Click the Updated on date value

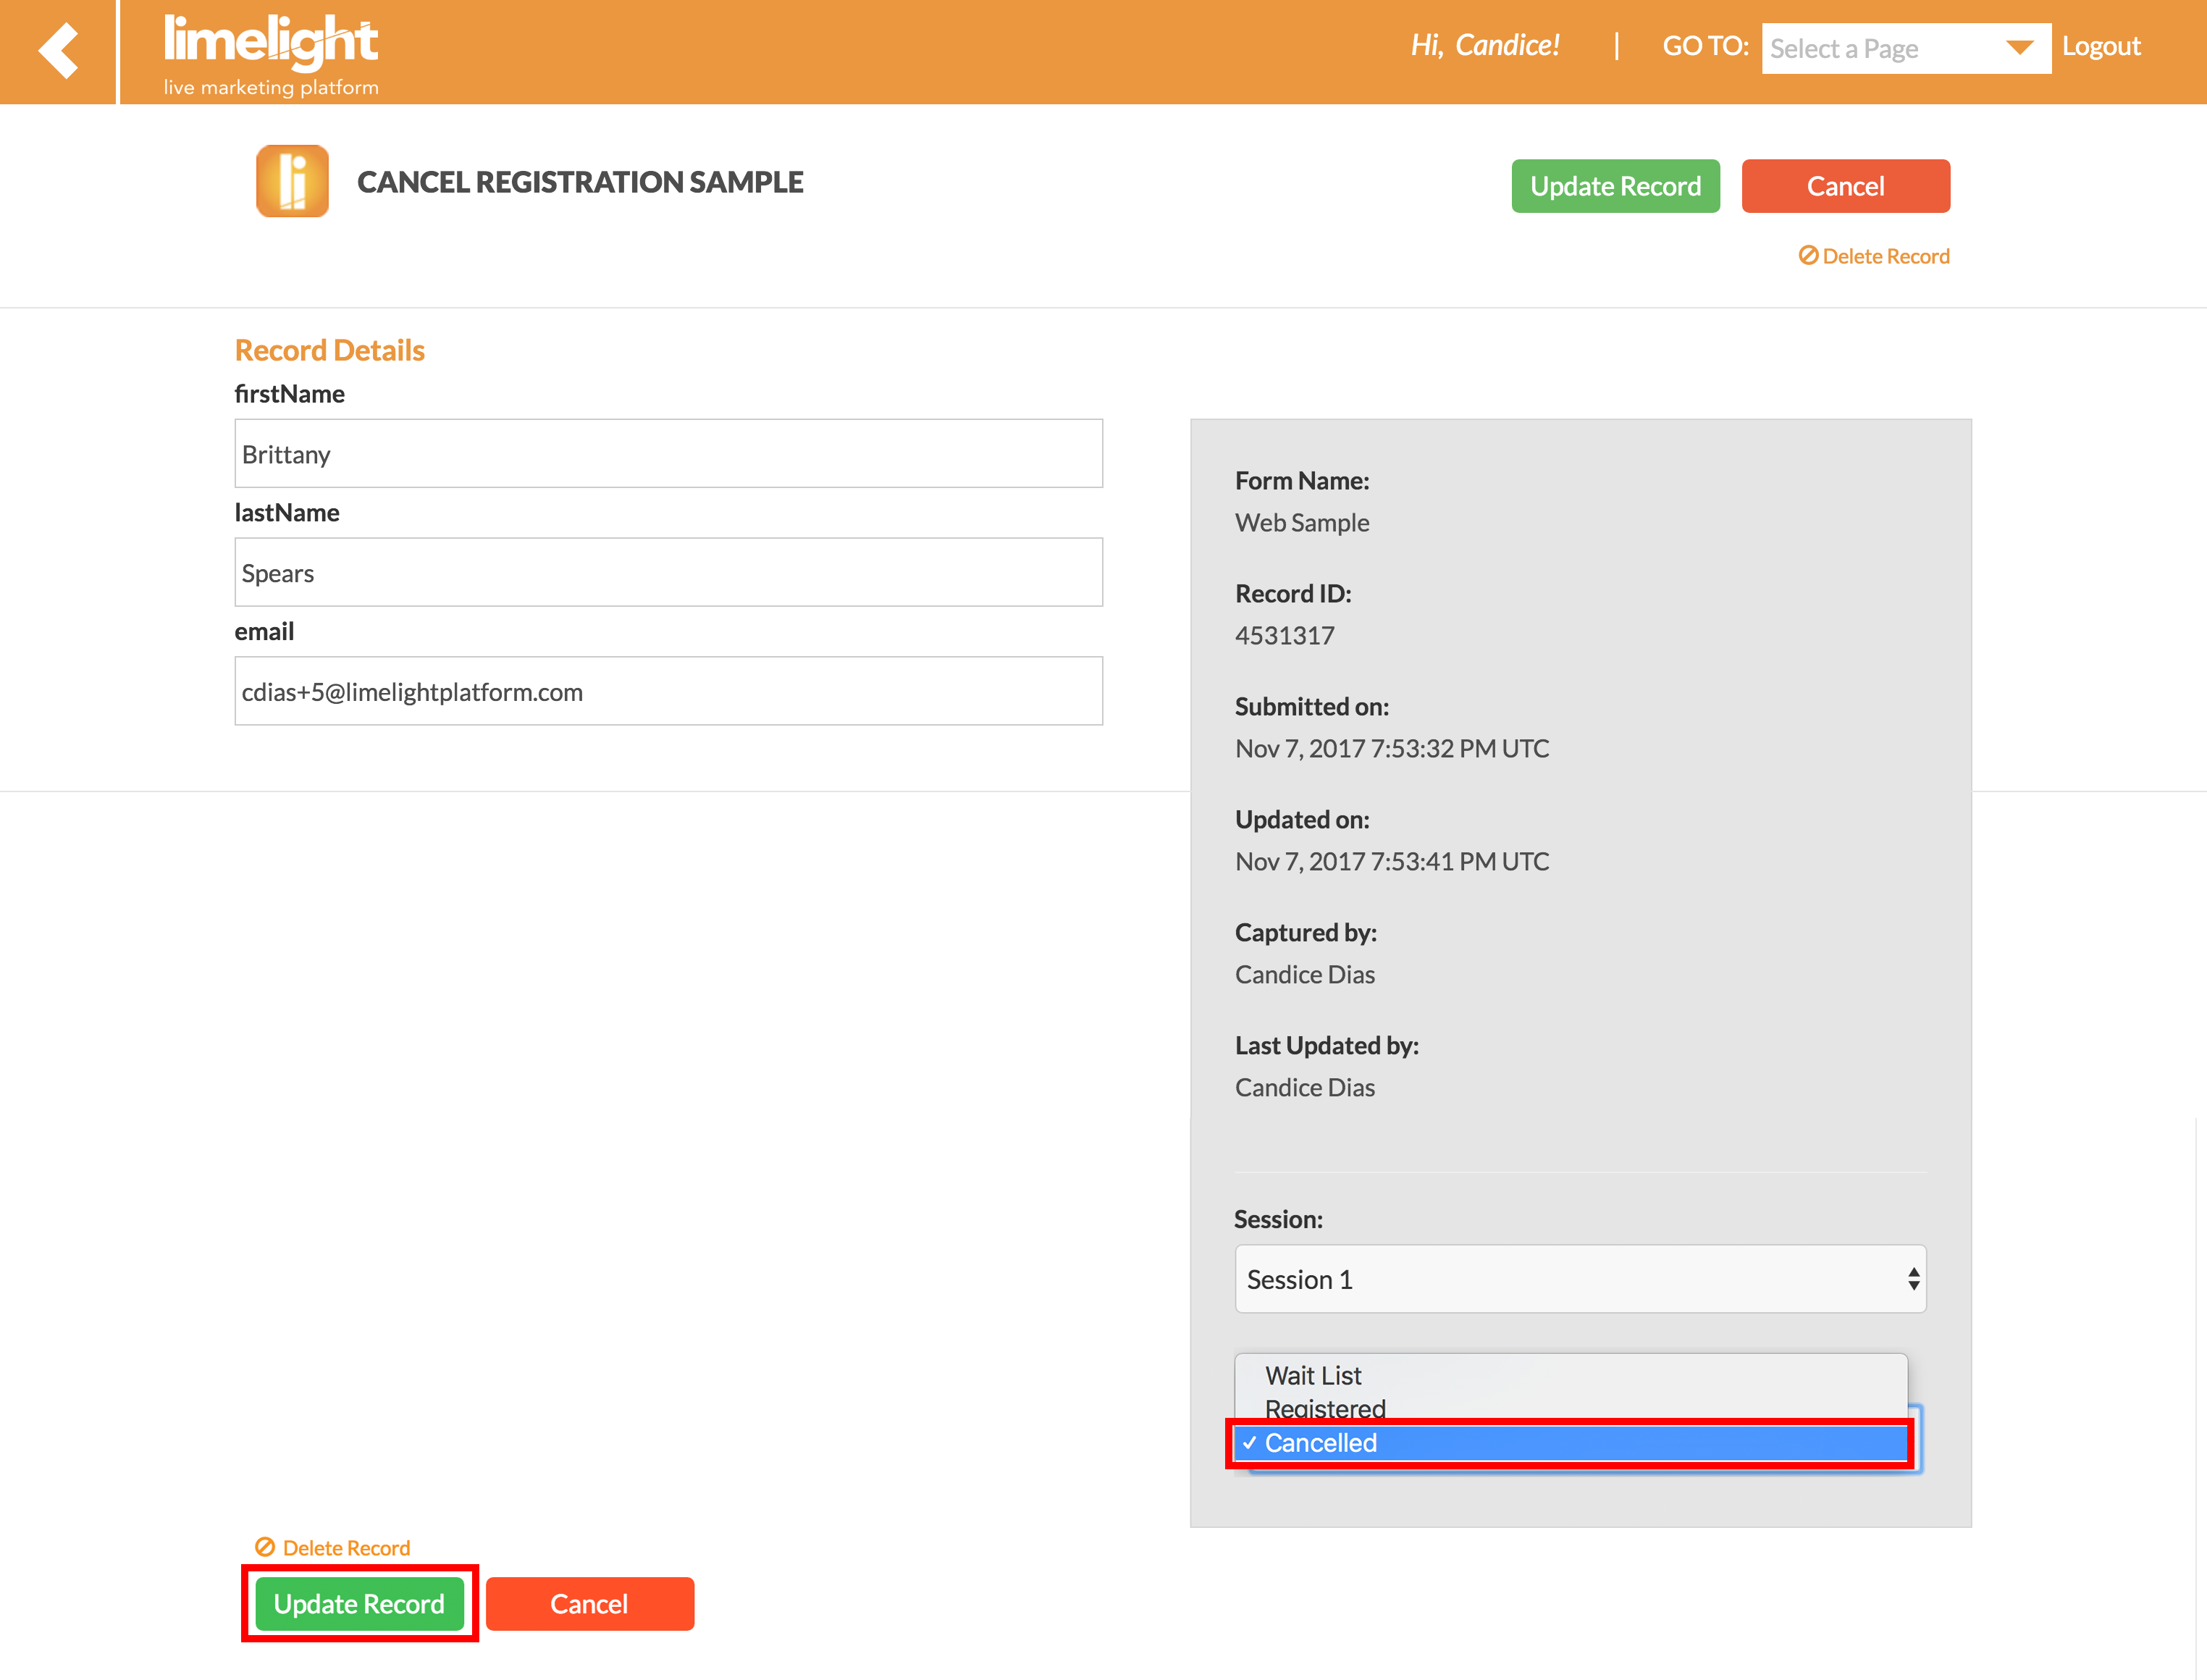[x=1392, y=862]
